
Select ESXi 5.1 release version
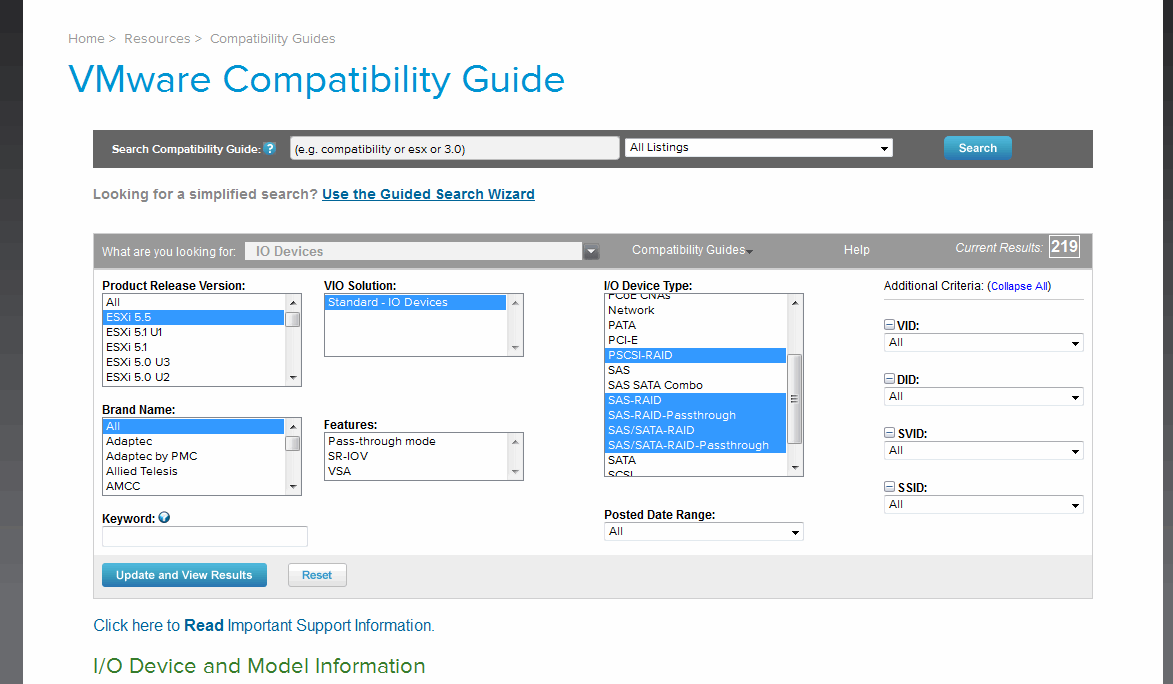(x=193, y=347)
